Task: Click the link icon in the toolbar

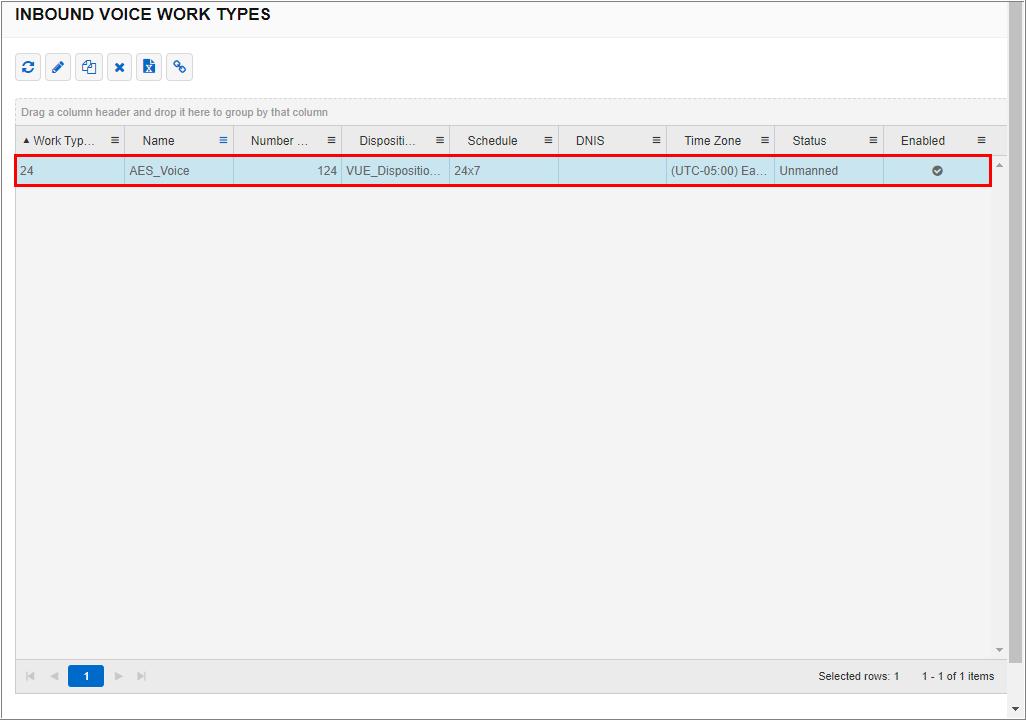Action: click(180, 67)
